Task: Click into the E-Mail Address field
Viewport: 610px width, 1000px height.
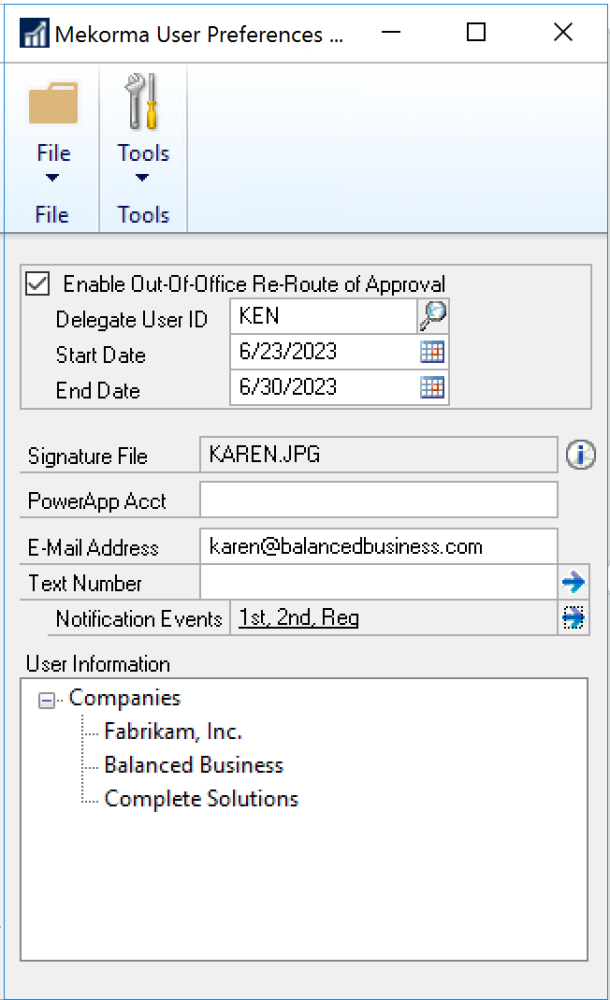Action: 378,547
